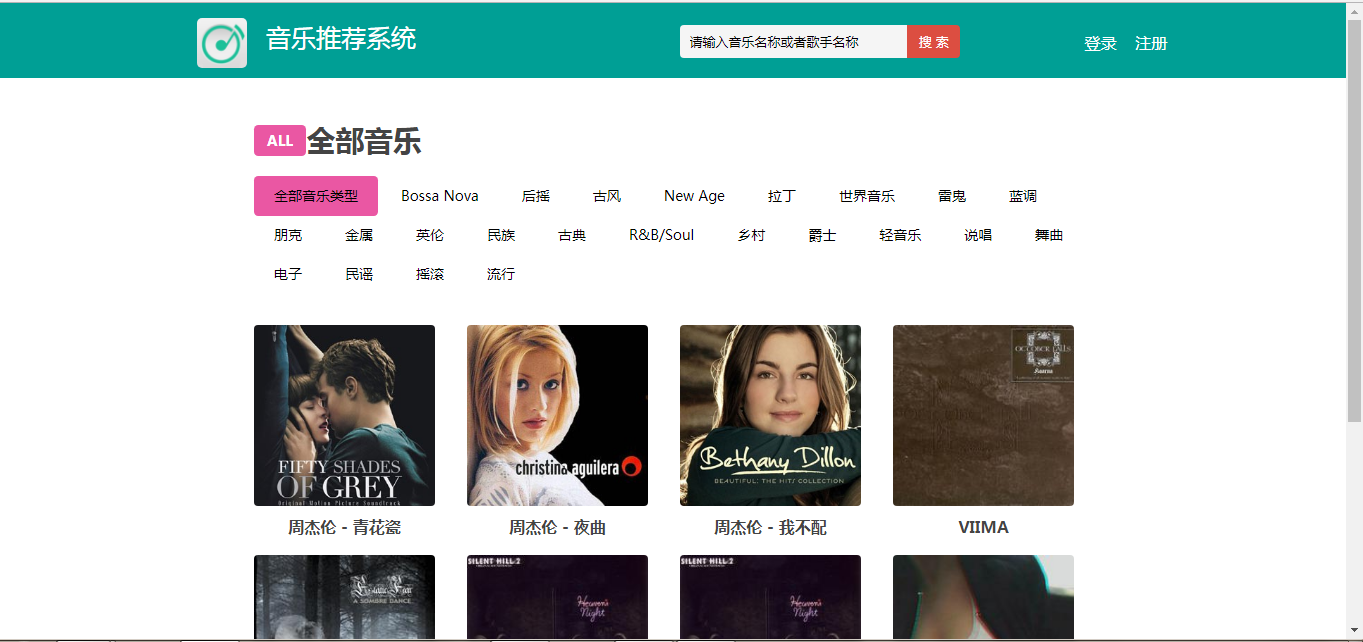
Task: Filter by 流行 genre
Action: click(x=501, y=274)
